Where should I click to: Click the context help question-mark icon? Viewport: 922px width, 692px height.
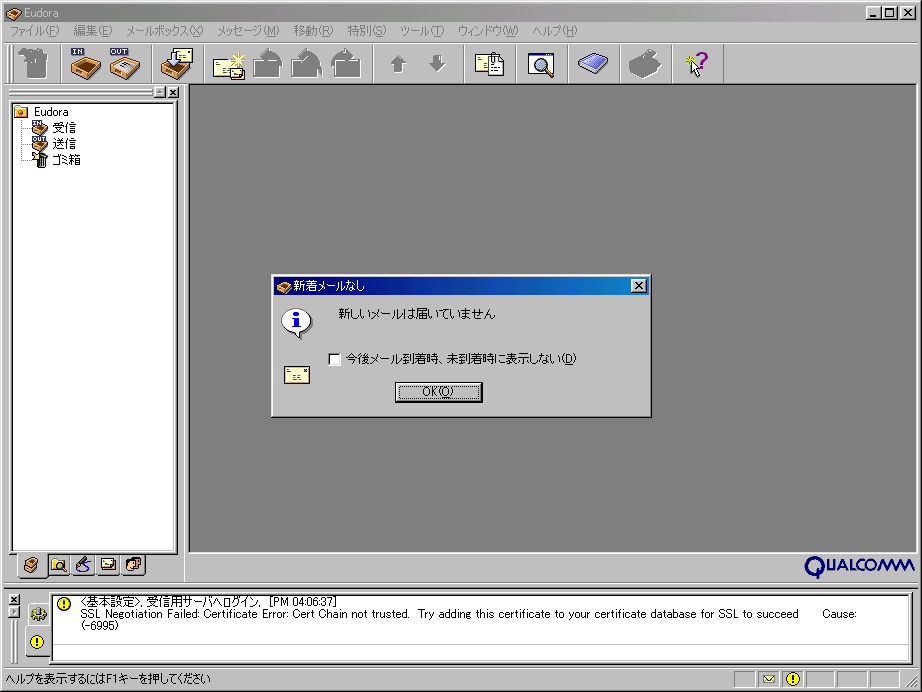(x=697, y=63)
